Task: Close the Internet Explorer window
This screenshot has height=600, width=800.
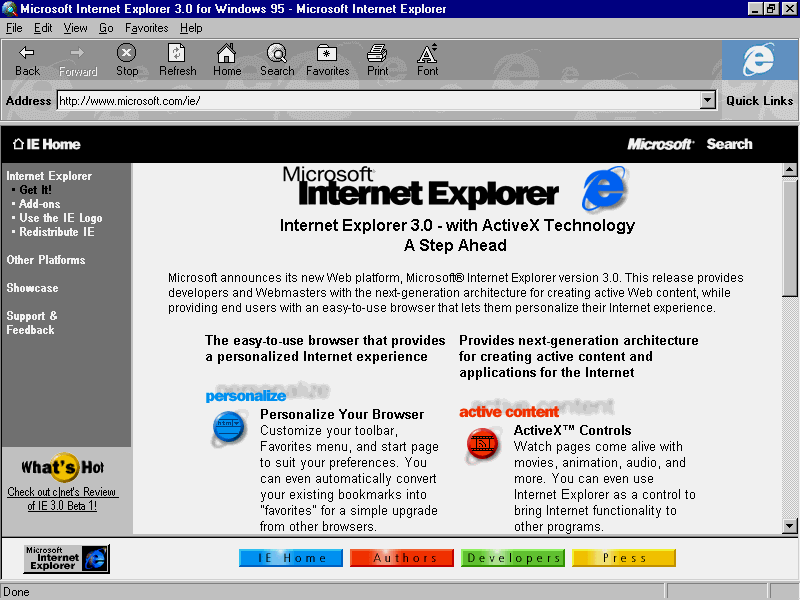Action: [x=789, y=9]
